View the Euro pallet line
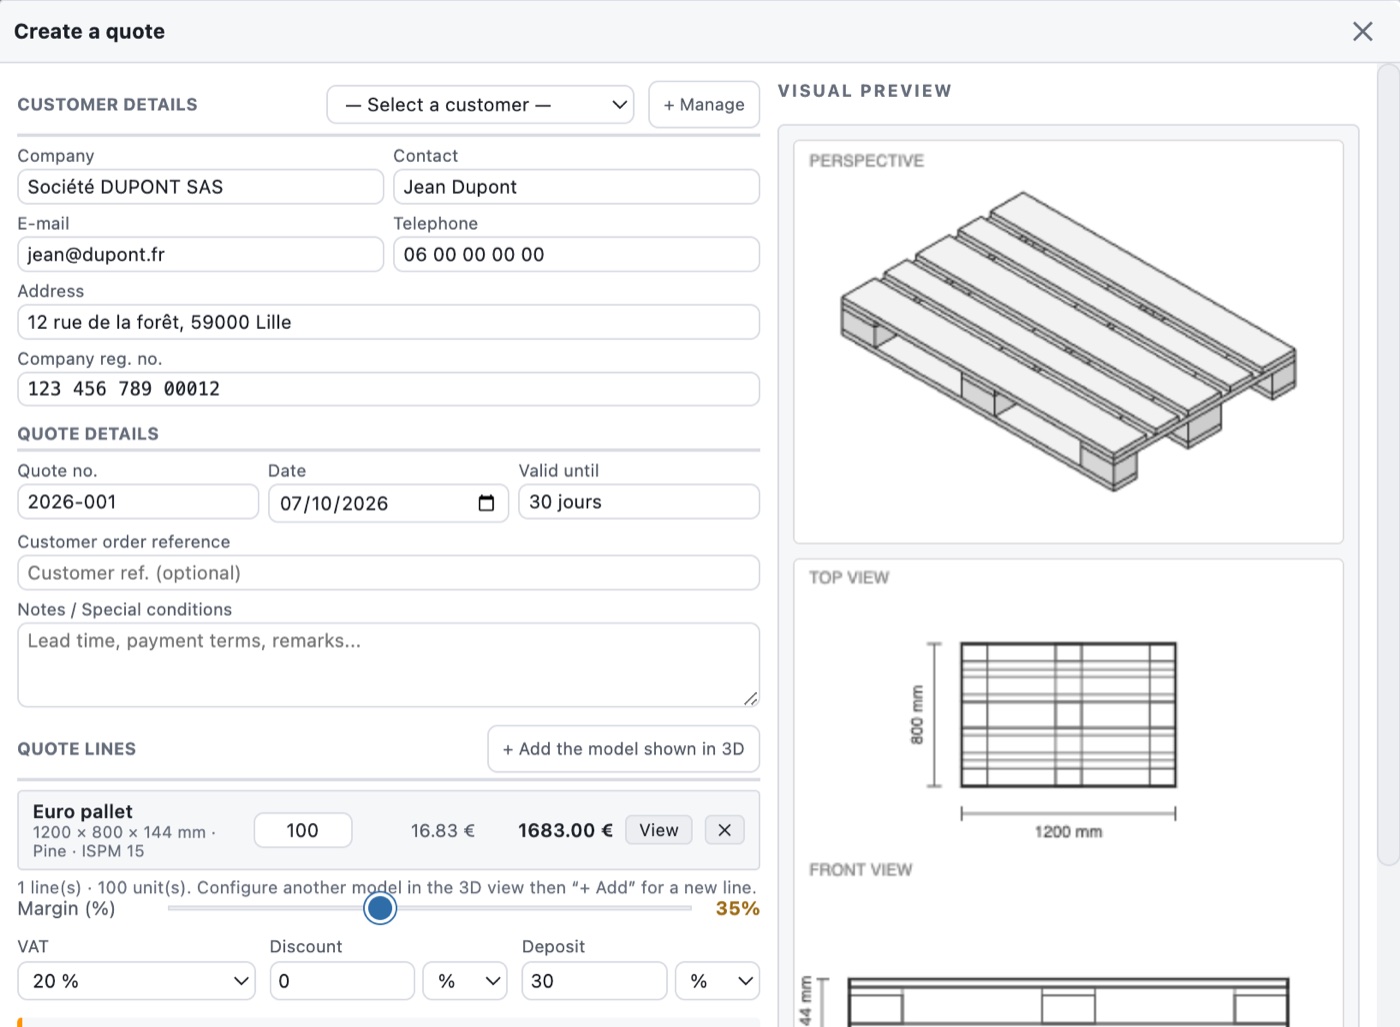 pos(659,830)
